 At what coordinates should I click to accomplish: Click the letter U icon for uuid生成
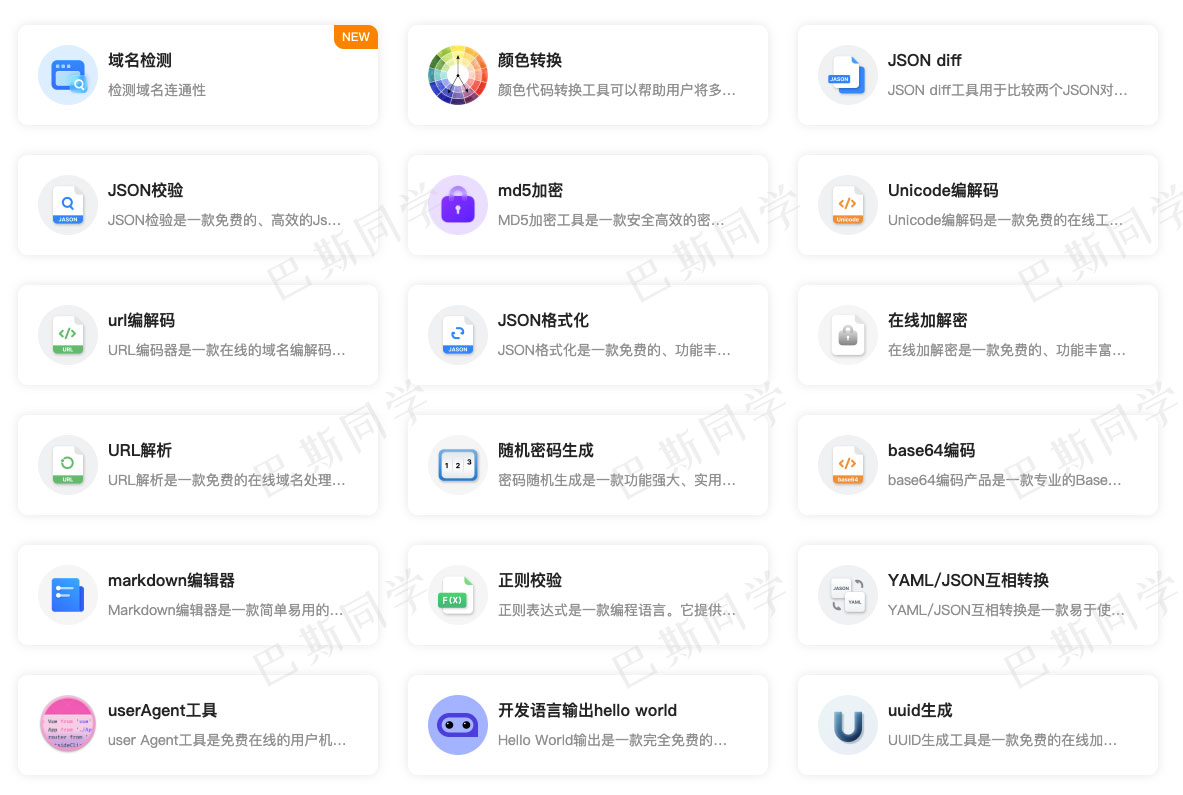click(848, 725)
